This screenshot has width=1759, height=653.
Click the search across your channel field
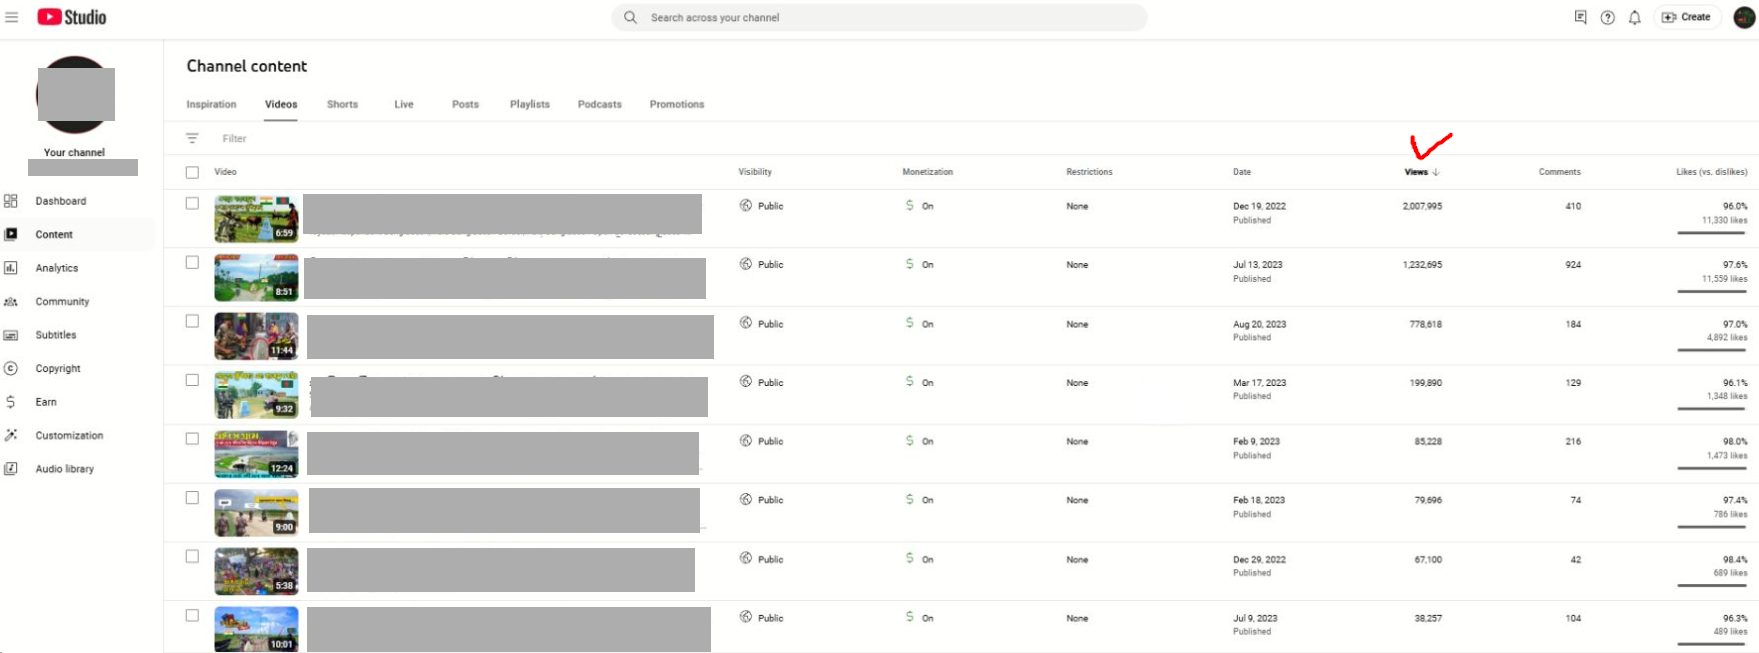pos(880,17)
